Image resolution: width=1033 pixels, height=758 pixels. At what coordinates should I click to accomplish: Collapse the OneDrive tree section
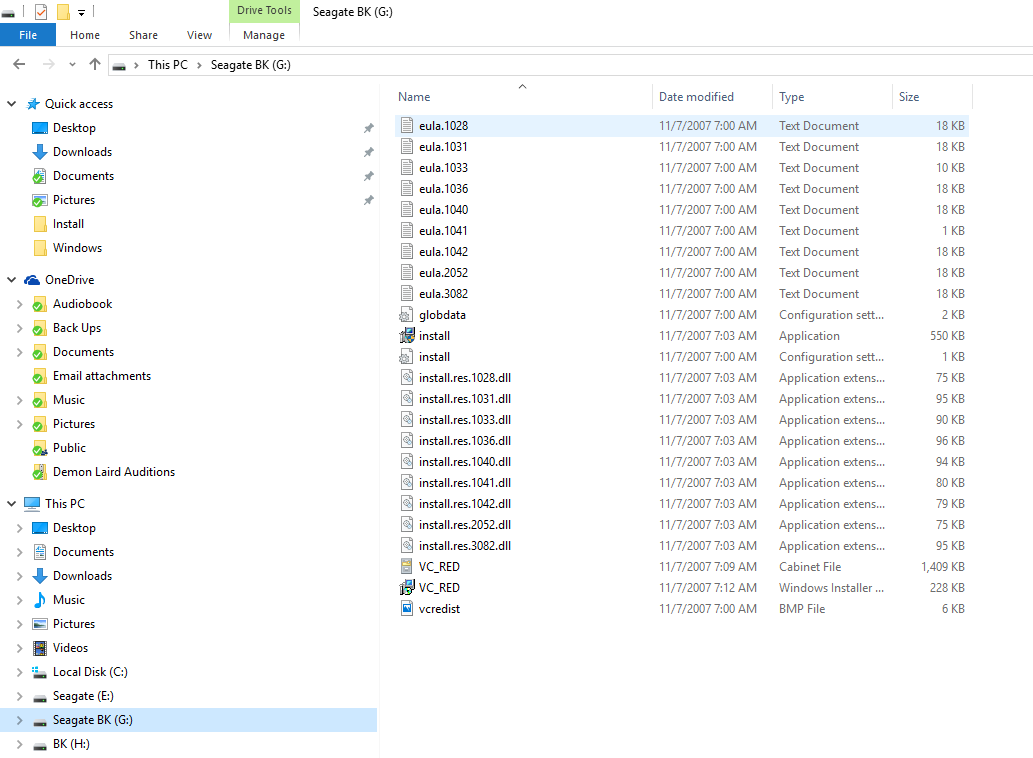point(11,280)
